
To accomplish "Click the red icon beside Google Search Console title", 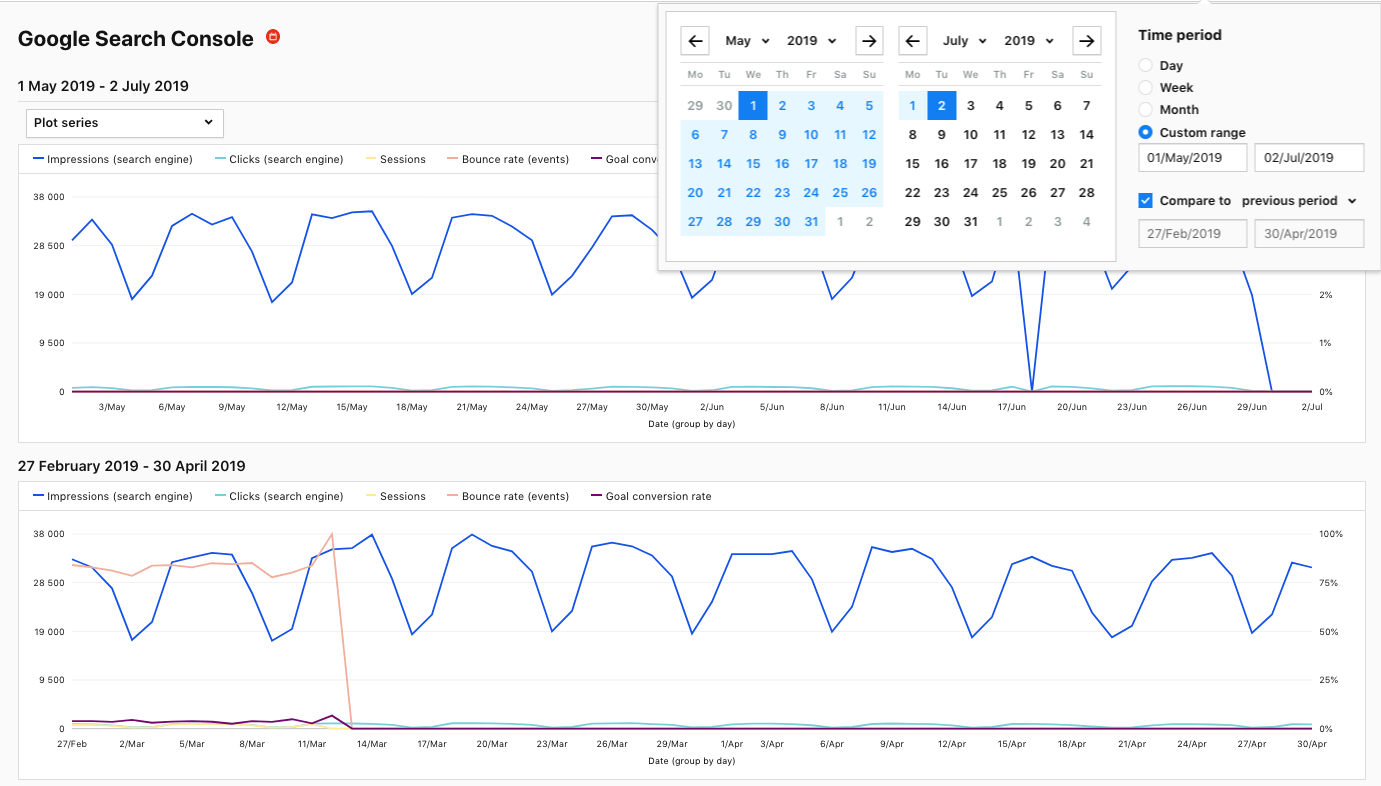I will pyautogui.click(x=273, y=37).
